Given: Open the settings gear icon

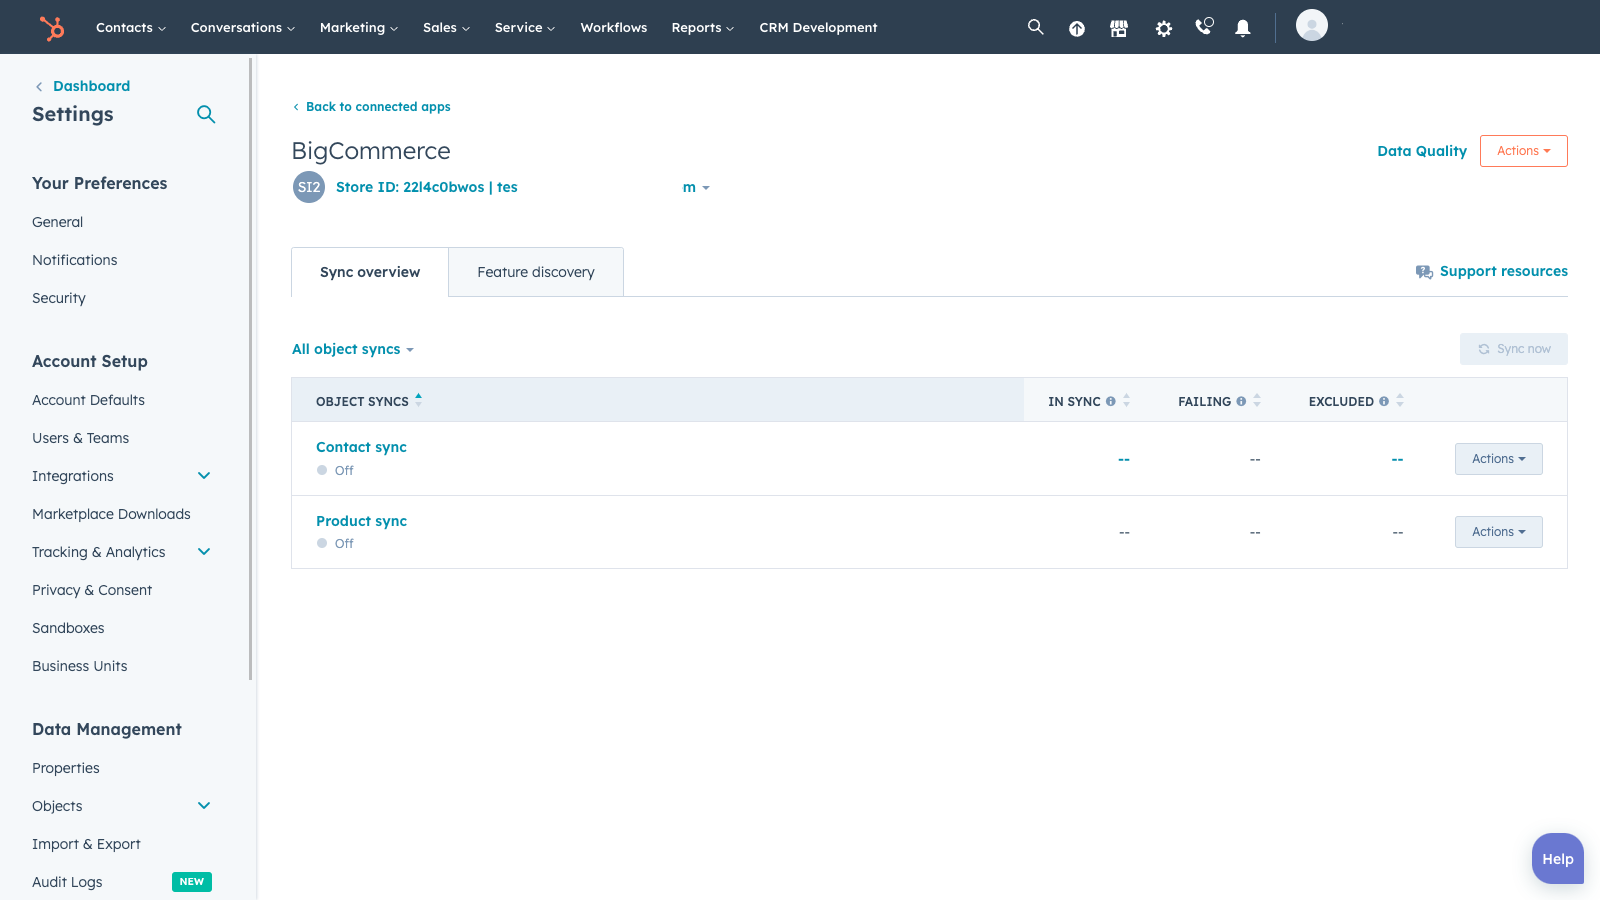Looking at the screenshot, I should click(1164, 29).
